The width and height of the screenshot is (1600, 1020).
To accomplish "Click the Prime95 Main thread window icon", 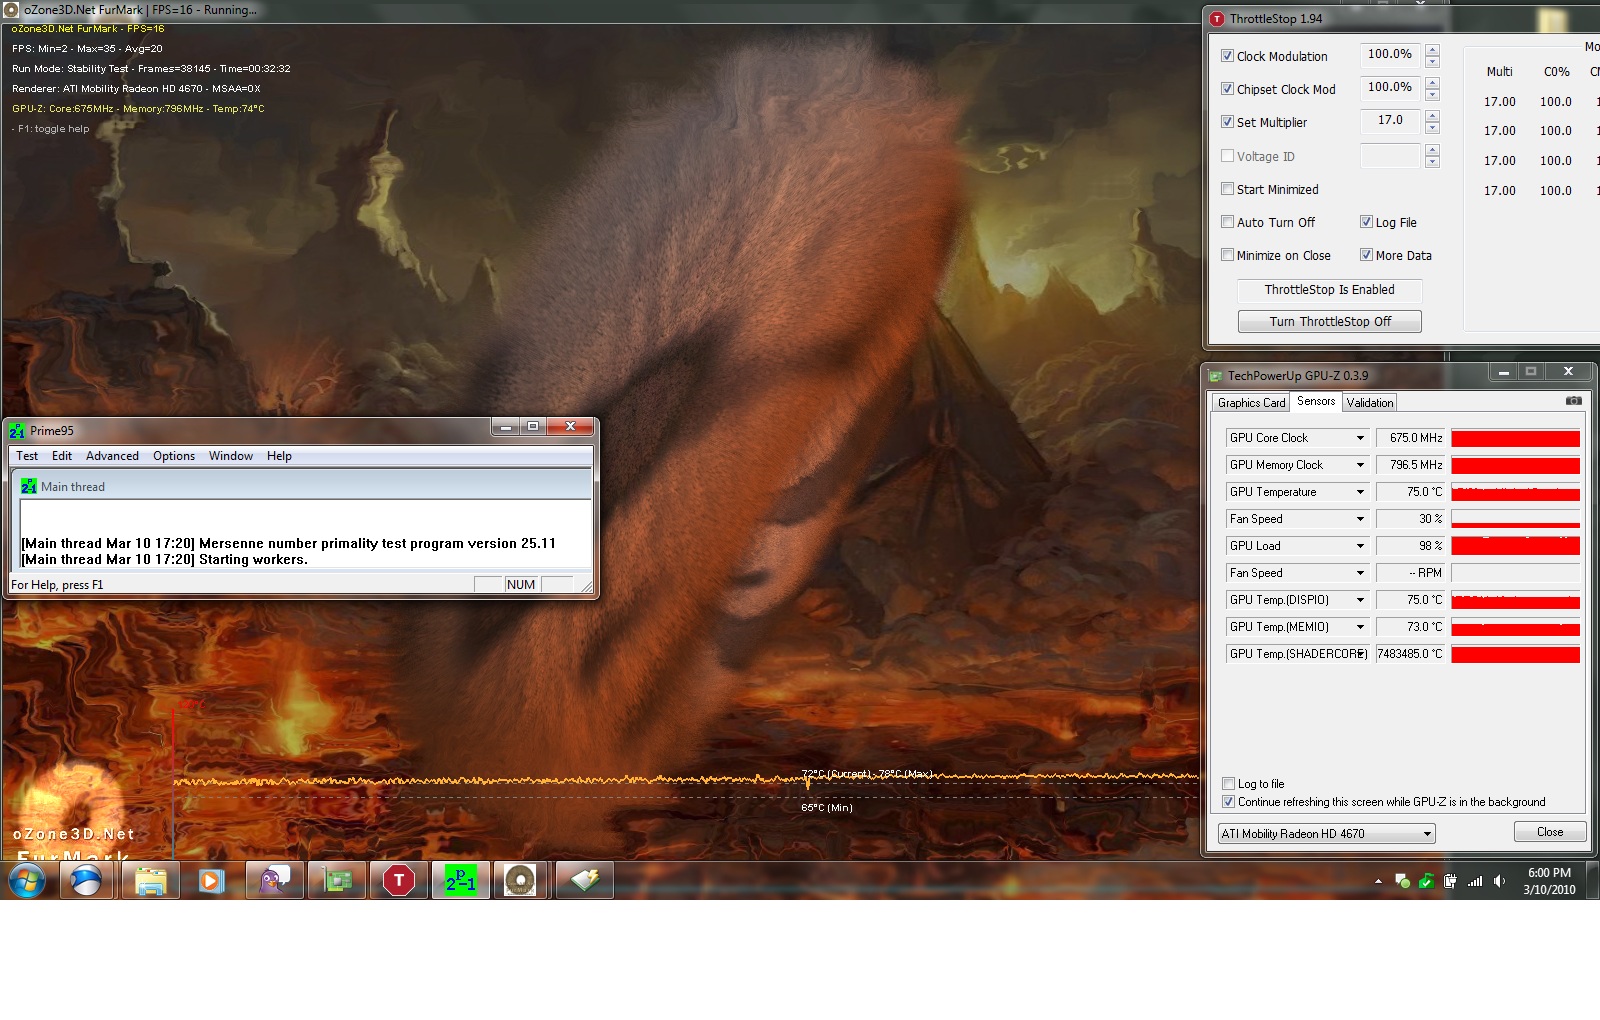I will (x=29, y=487).
